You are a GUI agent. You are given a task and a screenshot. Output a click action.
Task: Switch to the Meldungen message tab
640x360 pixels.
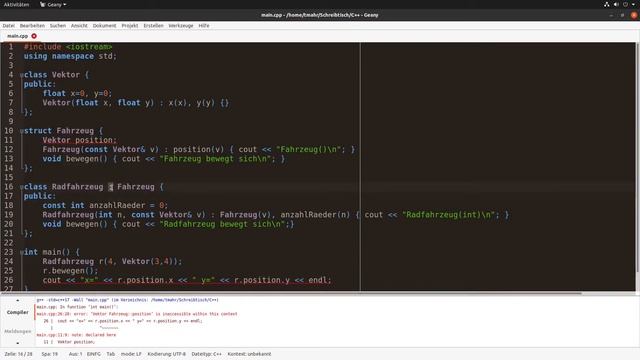pyautogui.click(x=18, y=331)
